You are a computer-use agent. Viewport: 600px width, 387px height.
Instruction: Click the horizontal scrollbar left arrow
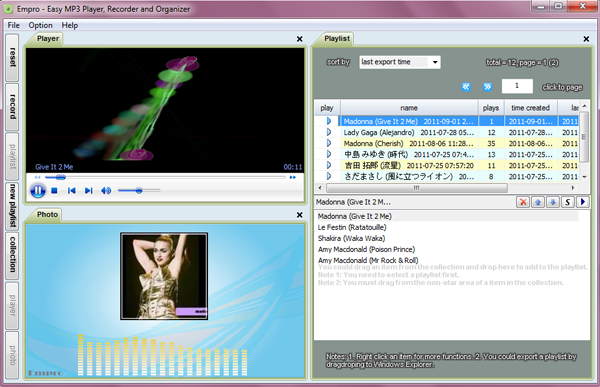coord(320,188)
